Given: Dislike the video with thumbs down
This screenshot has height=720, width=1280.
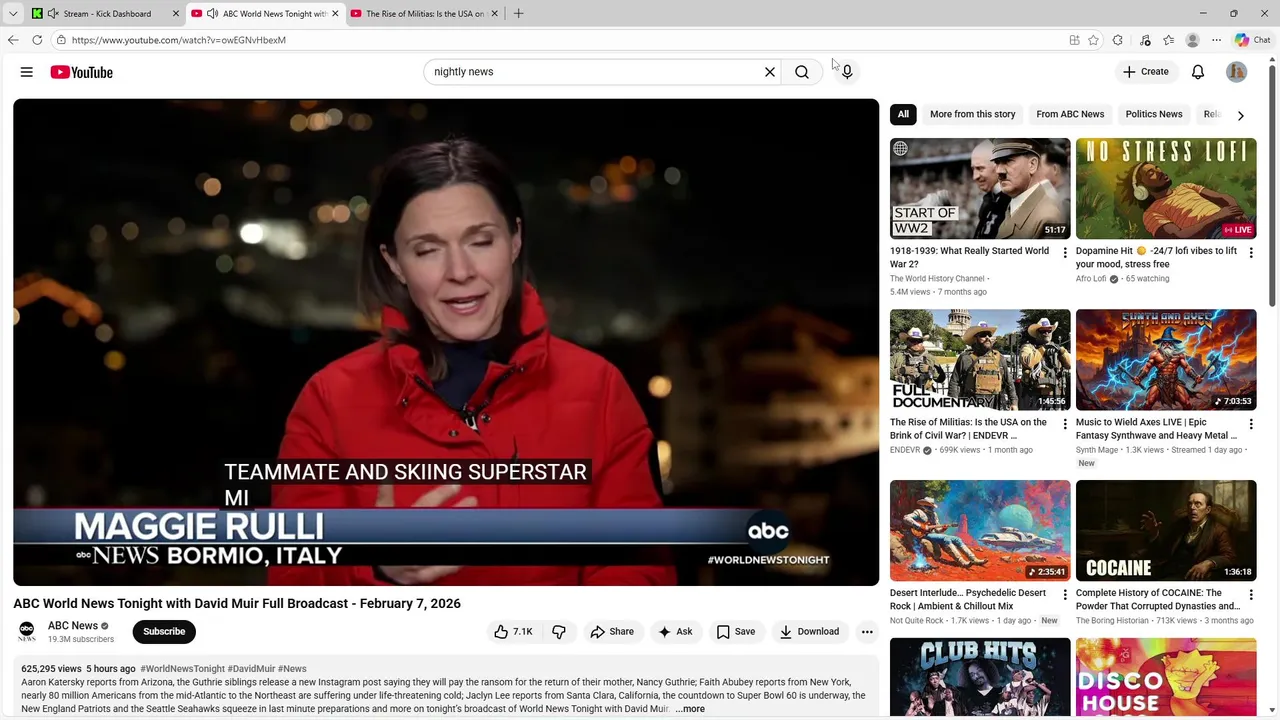Looking at the screenshot, I should [559, 632].
